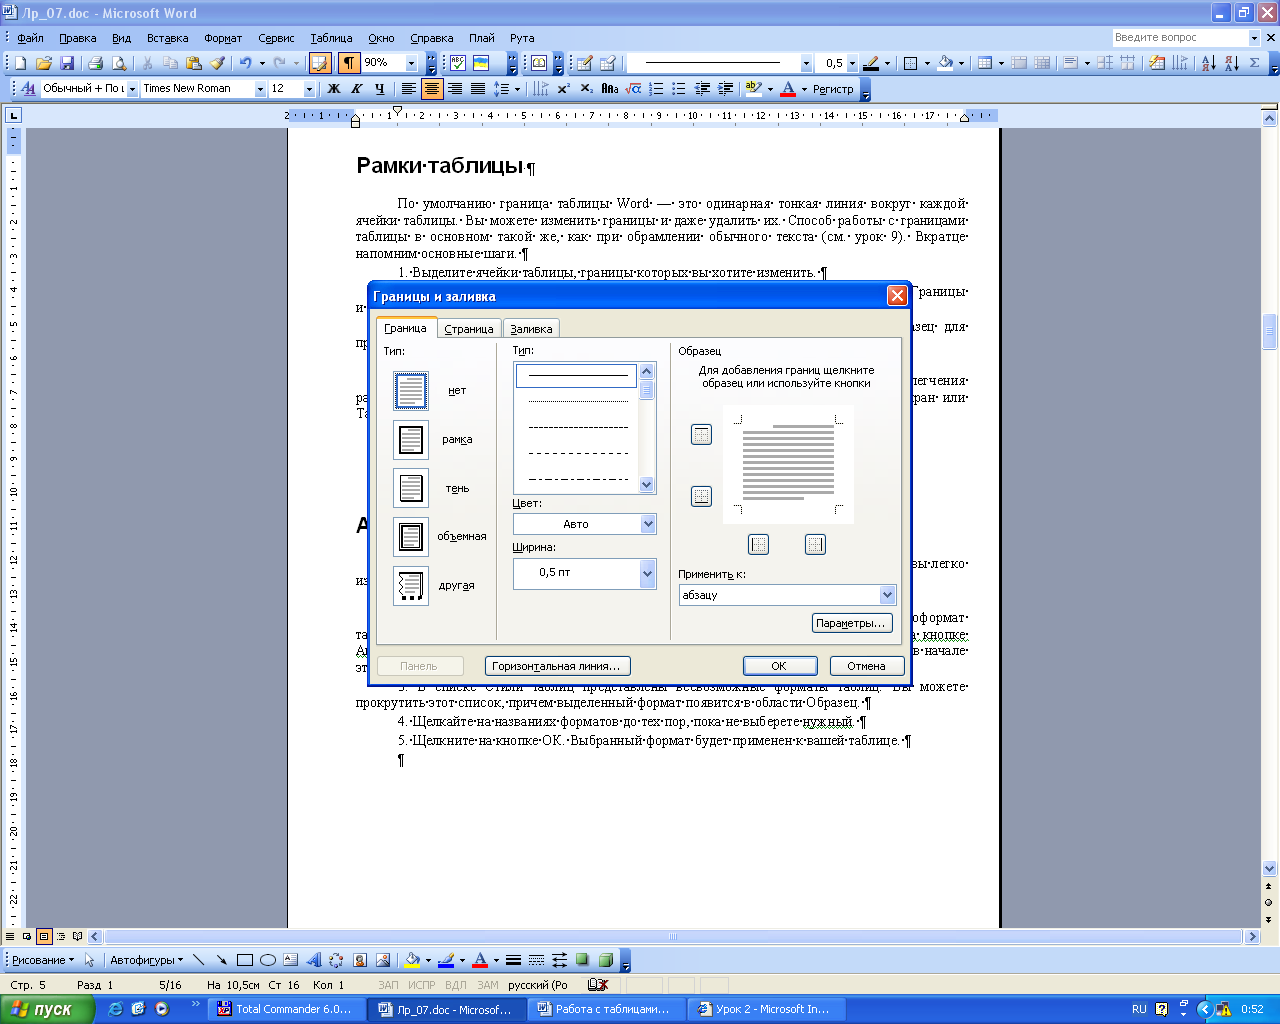This screenshot has height=1024, width=1280.
Task: Switch to Total Commander taskbar item
Action: [x=286, y=1009]
